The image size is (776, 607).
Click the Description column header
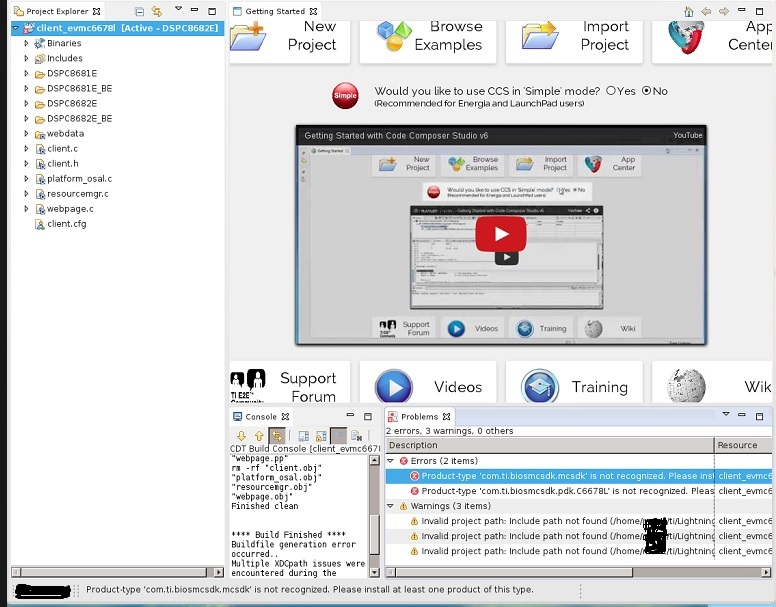[x=550, y=445]
